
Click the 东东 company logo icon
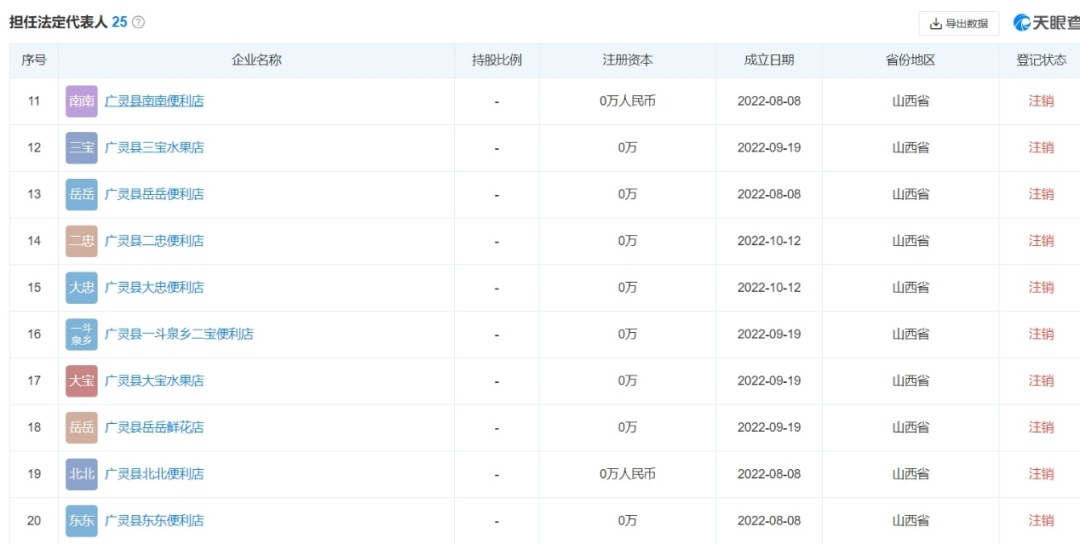point(82,521)
